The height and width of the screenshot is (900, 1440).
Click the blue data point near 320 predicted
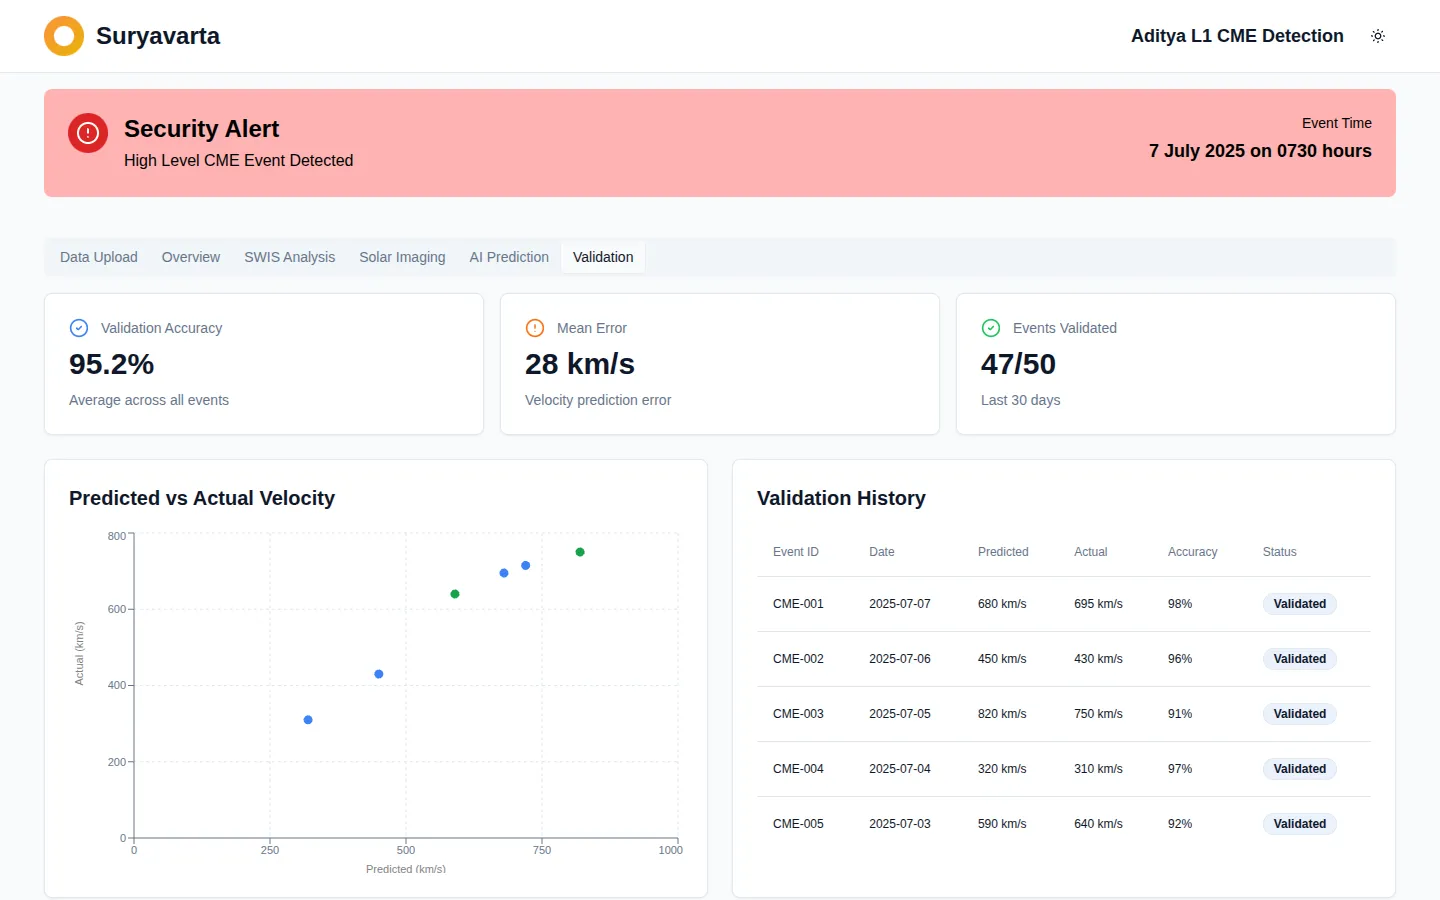pos(308,720)
